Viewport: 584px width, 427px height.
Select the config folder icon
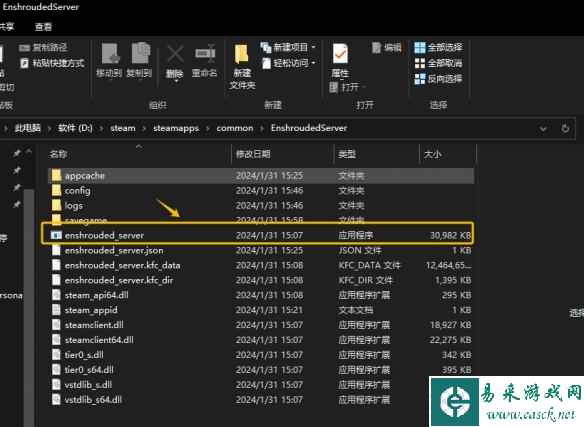click(56, 190)
